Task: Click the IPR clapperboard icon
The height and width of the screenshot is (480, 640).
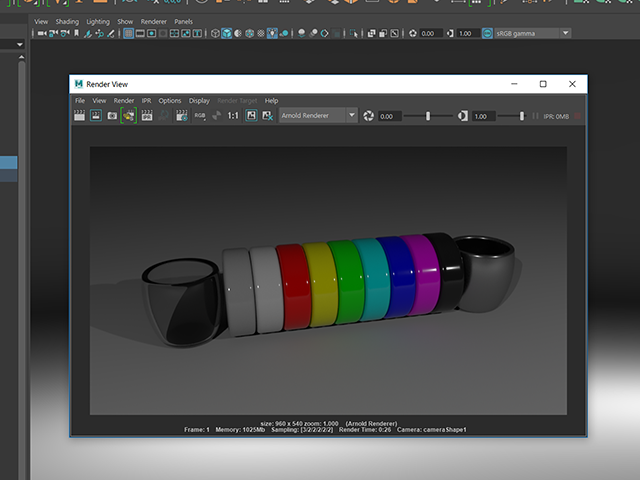Action: coord(147,116)
